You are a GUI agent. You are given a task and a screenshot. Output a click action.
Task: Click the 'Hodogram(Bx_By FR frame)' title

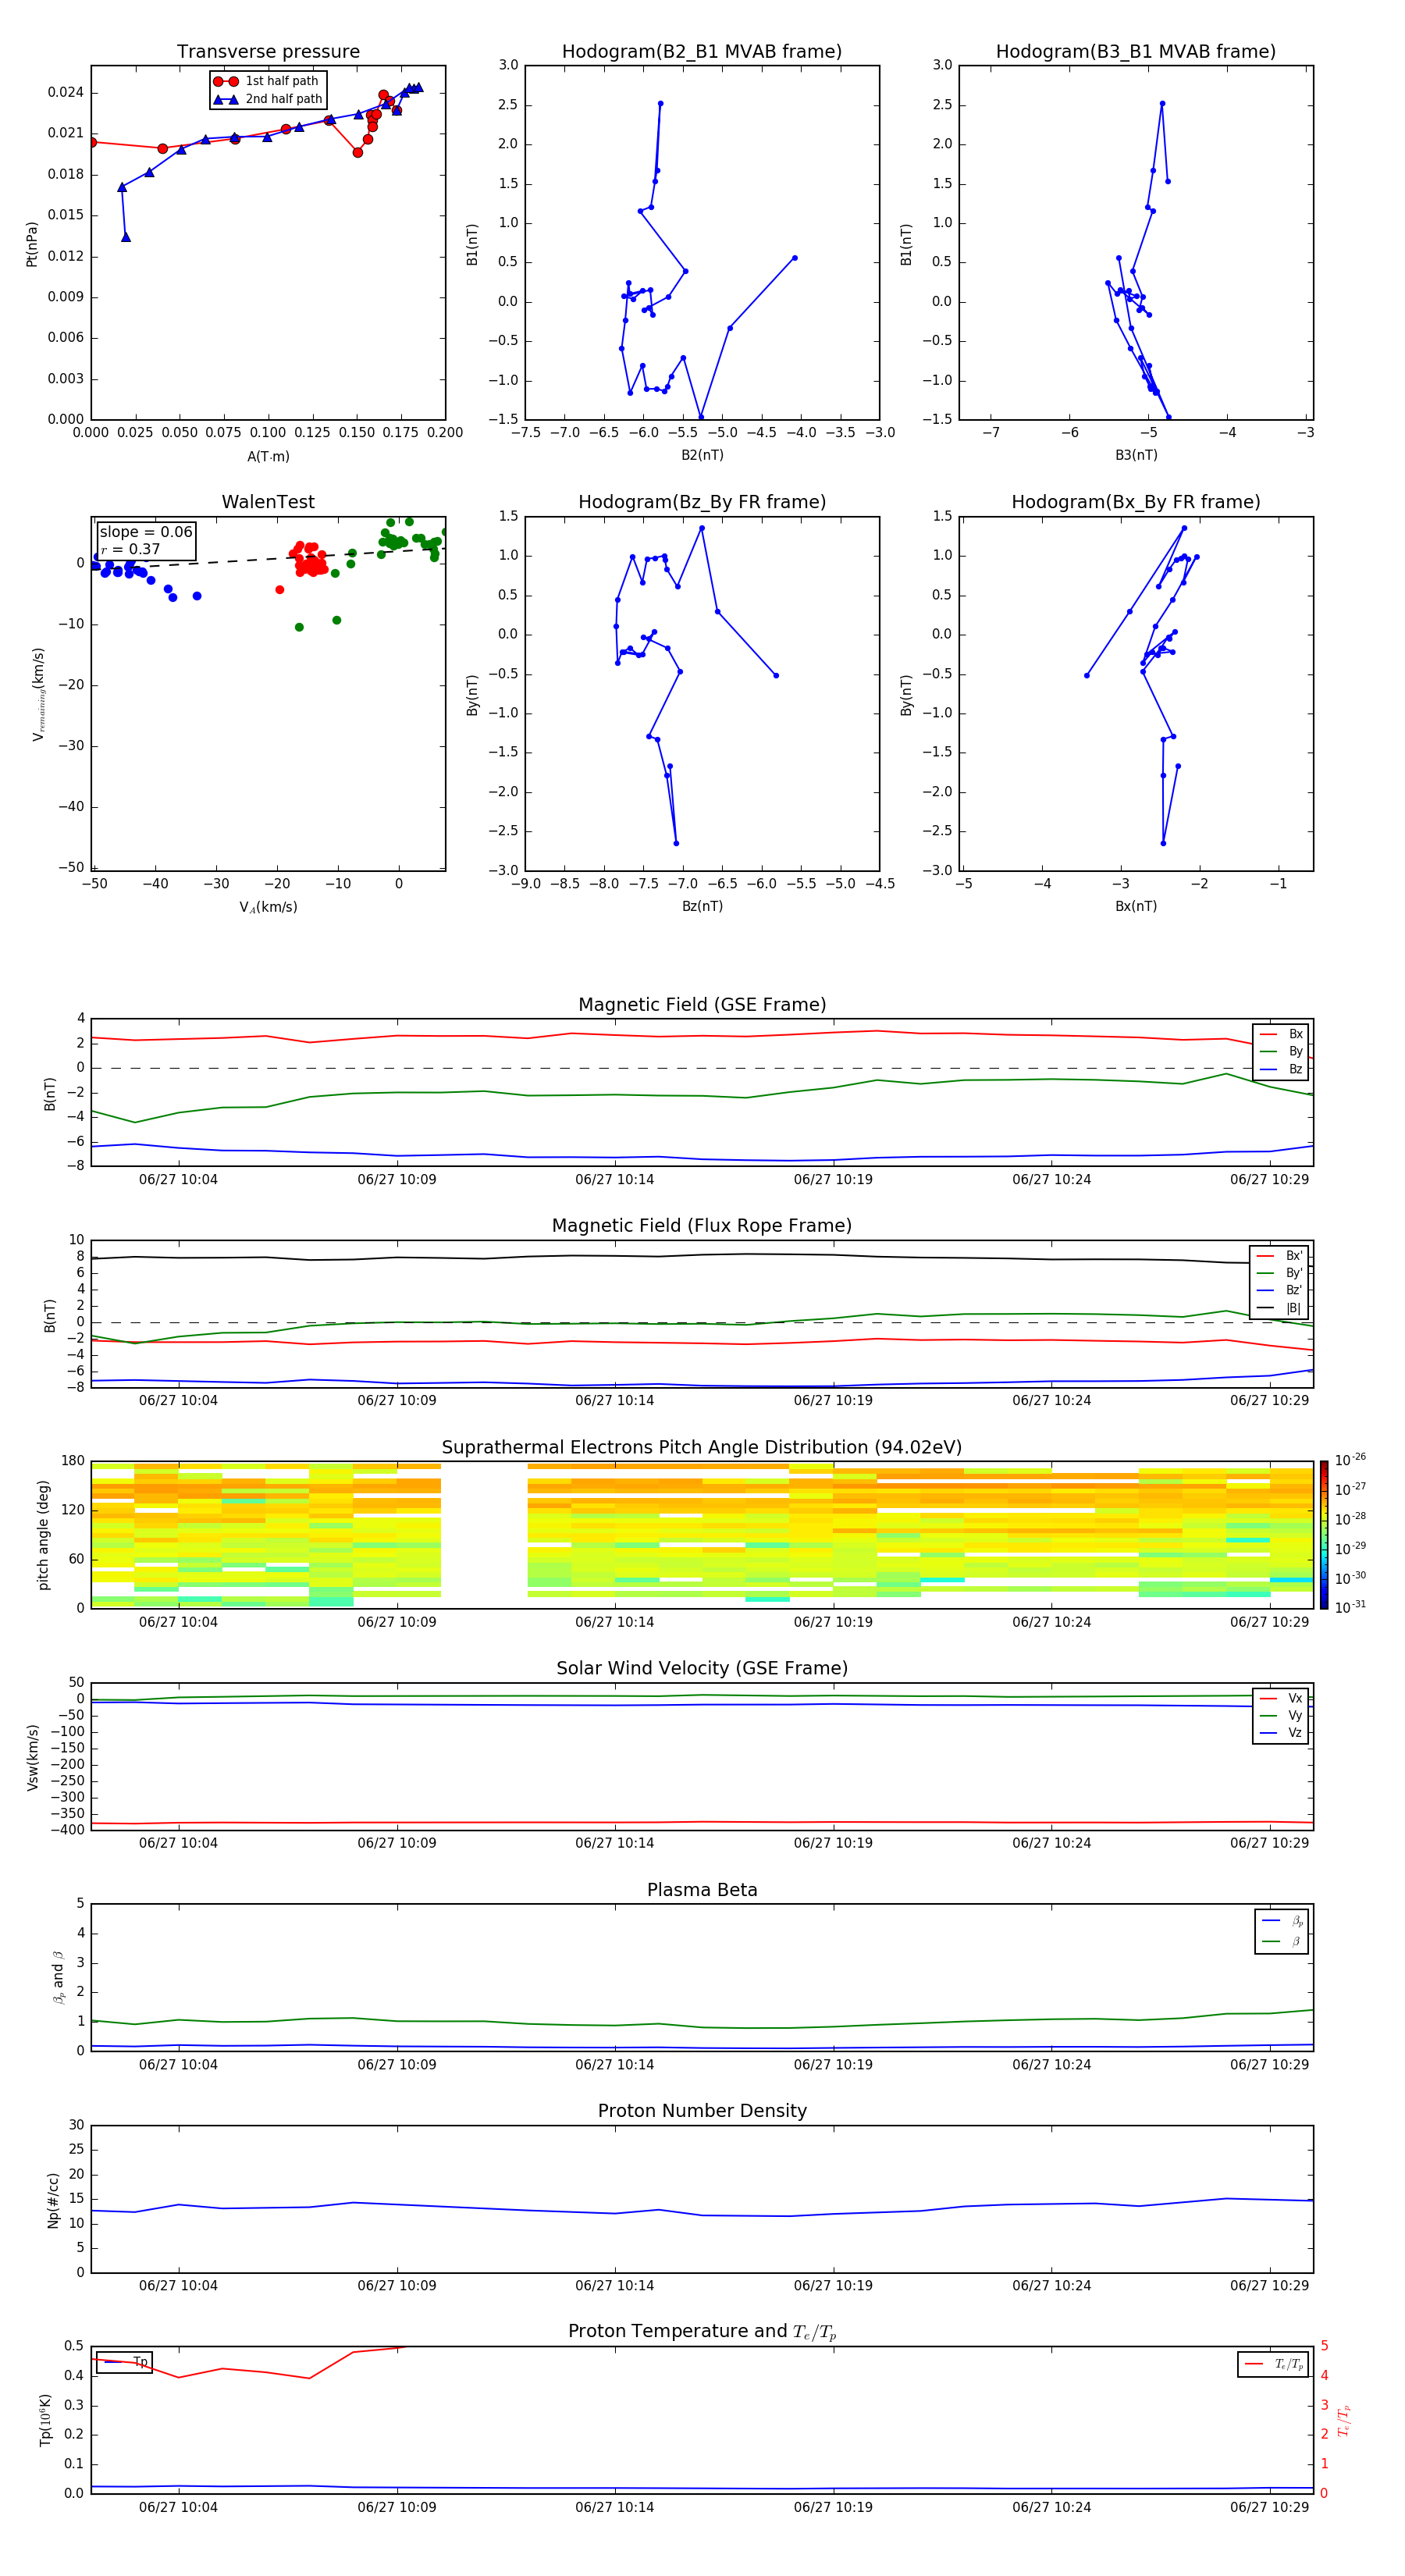(x=1136, y=502)
